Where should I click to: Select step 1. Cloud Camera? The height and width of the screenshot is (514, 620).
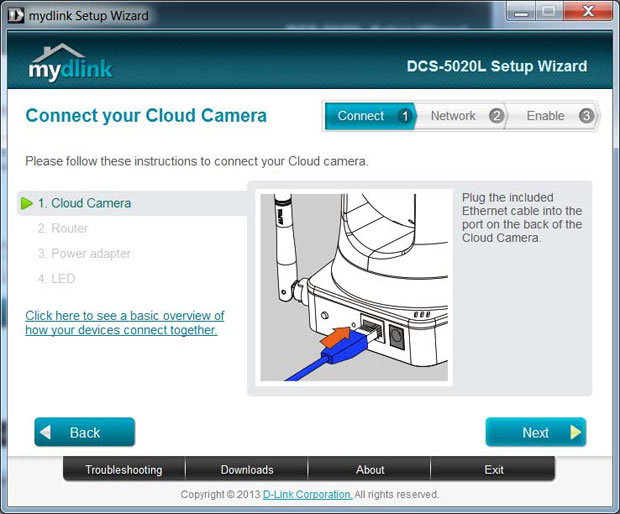(x=132, y=203)
